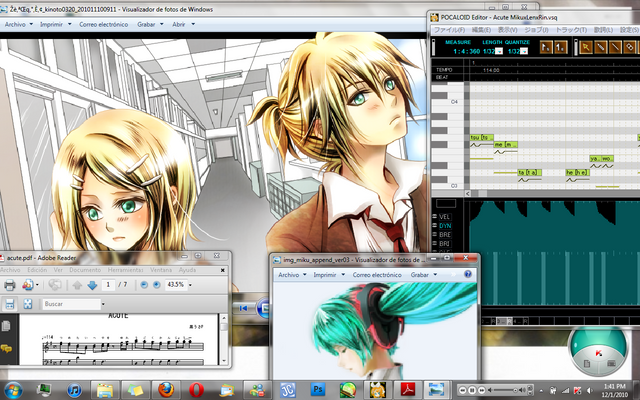Go to next page in Adobe Reader
The height and width of the screenshot is (400, 640).
pos(92,285)
